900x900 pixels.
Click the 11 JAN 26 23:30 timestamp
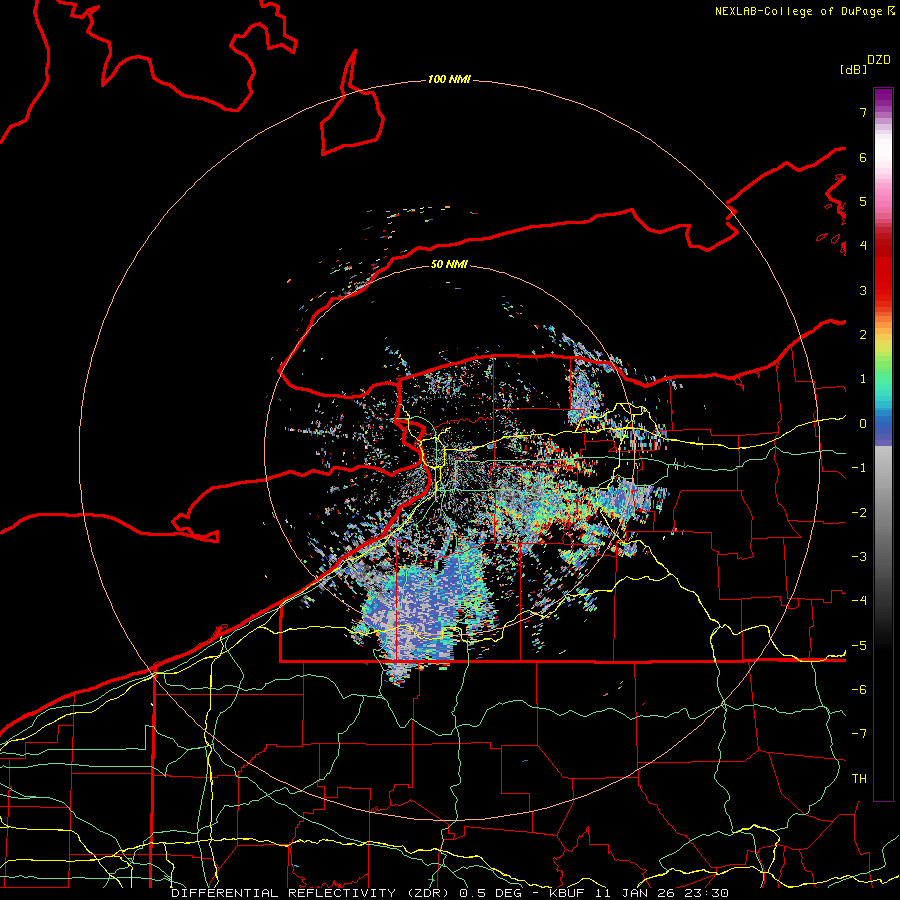tap(662, 893)
